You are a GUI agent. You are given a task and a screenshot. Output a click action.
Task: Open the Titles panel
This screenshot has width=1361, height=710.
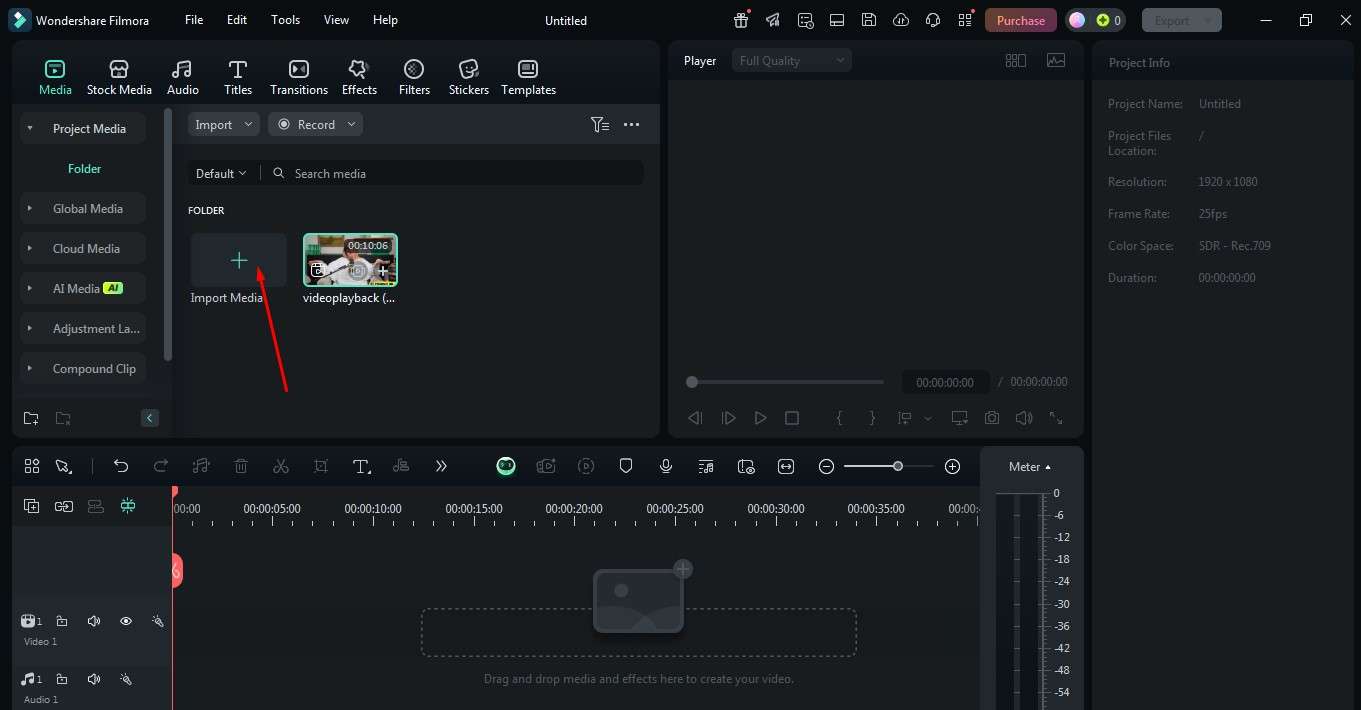pos(238,78)
